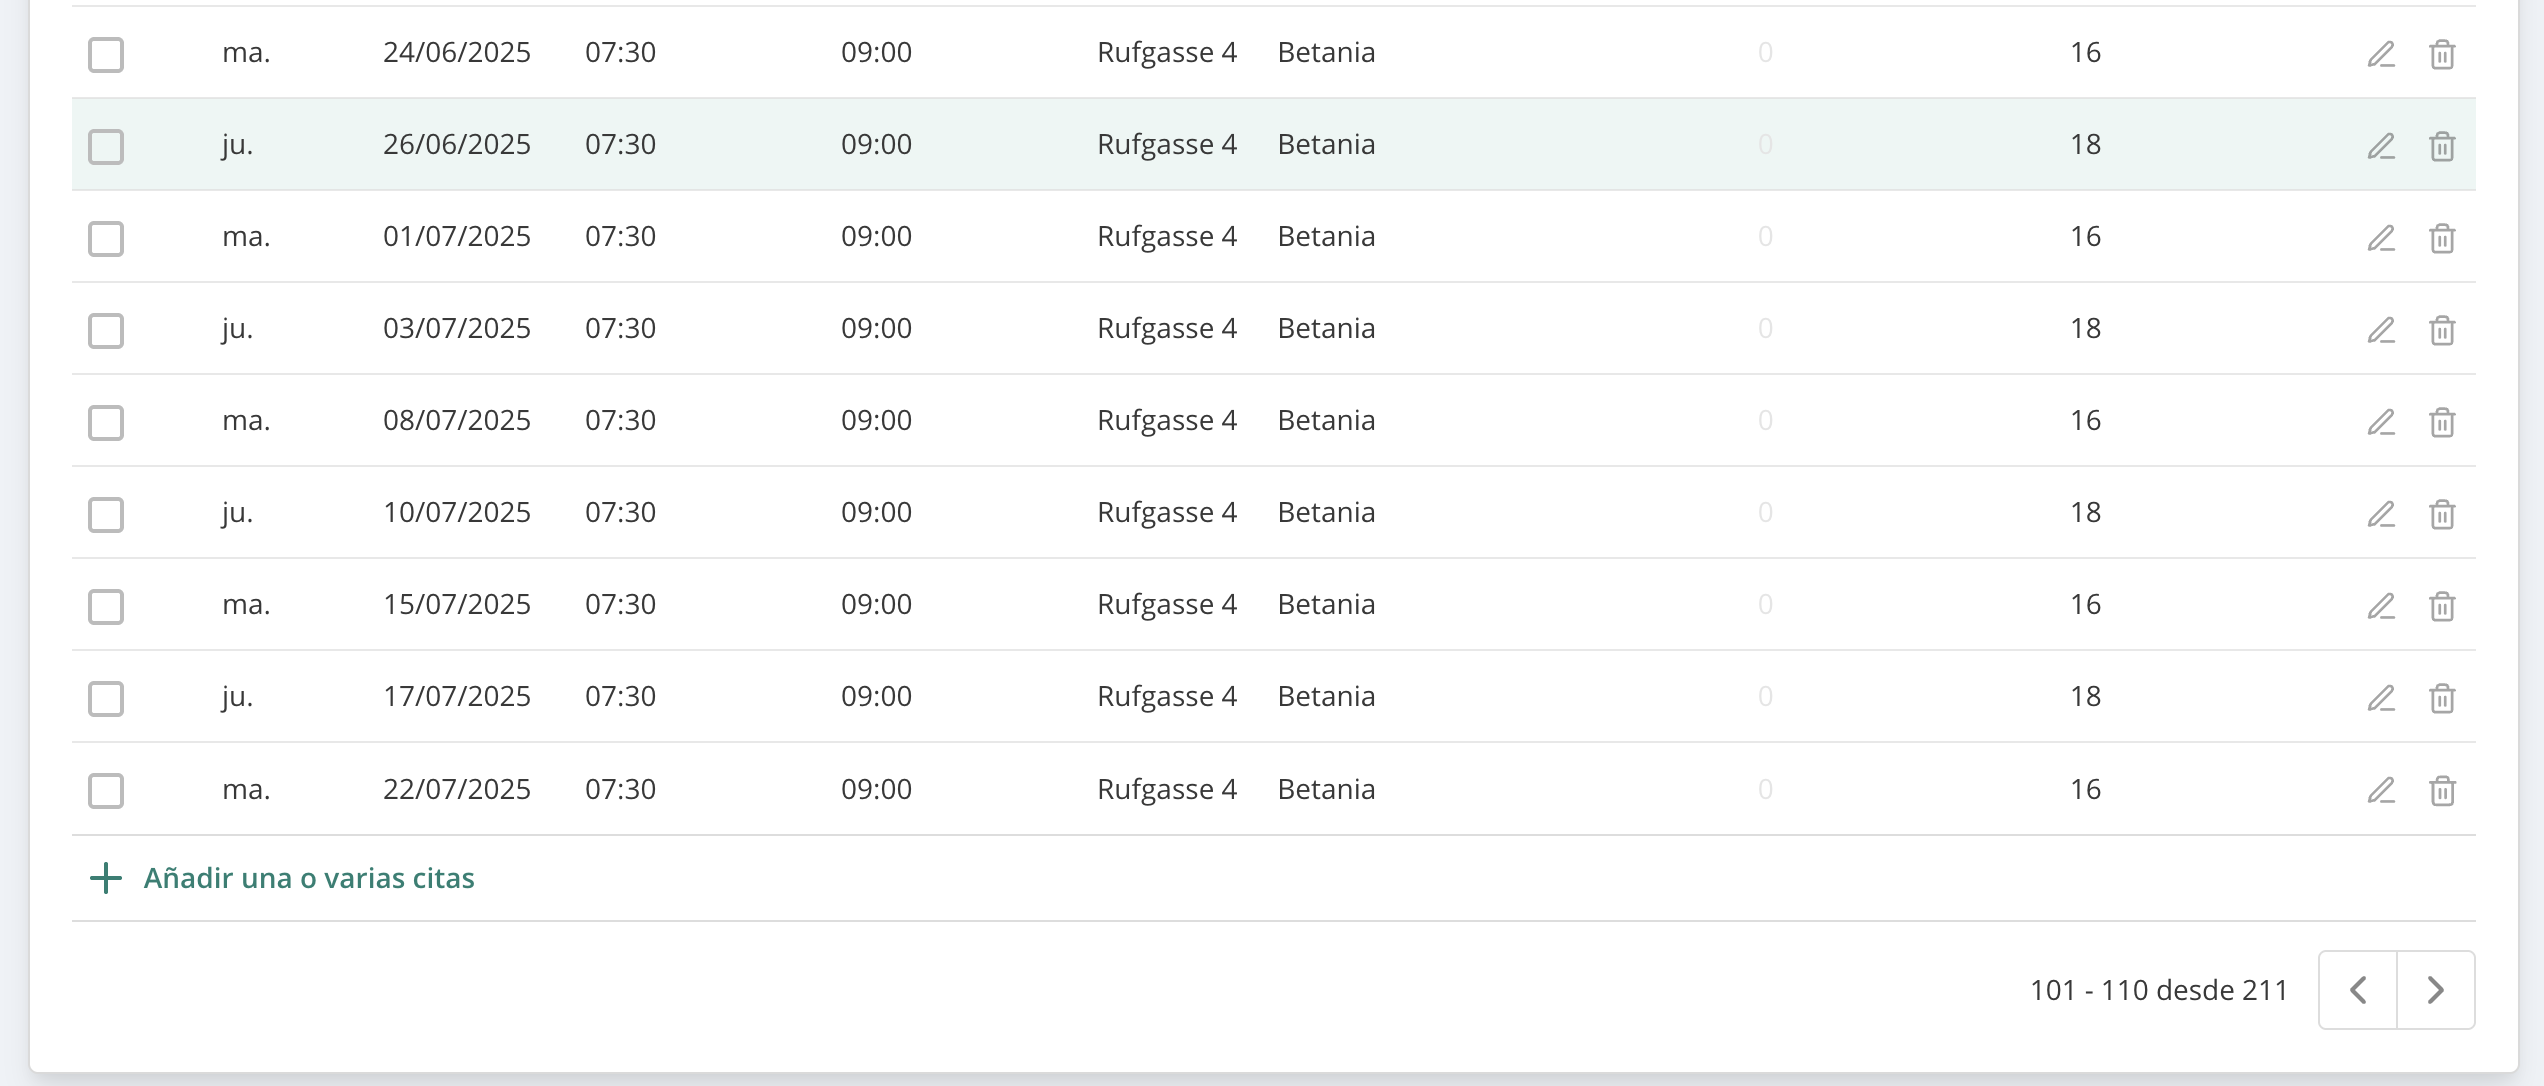Click the 03/07/2025 date cell
The image size is (2544, 1086).
coord(457,328)
